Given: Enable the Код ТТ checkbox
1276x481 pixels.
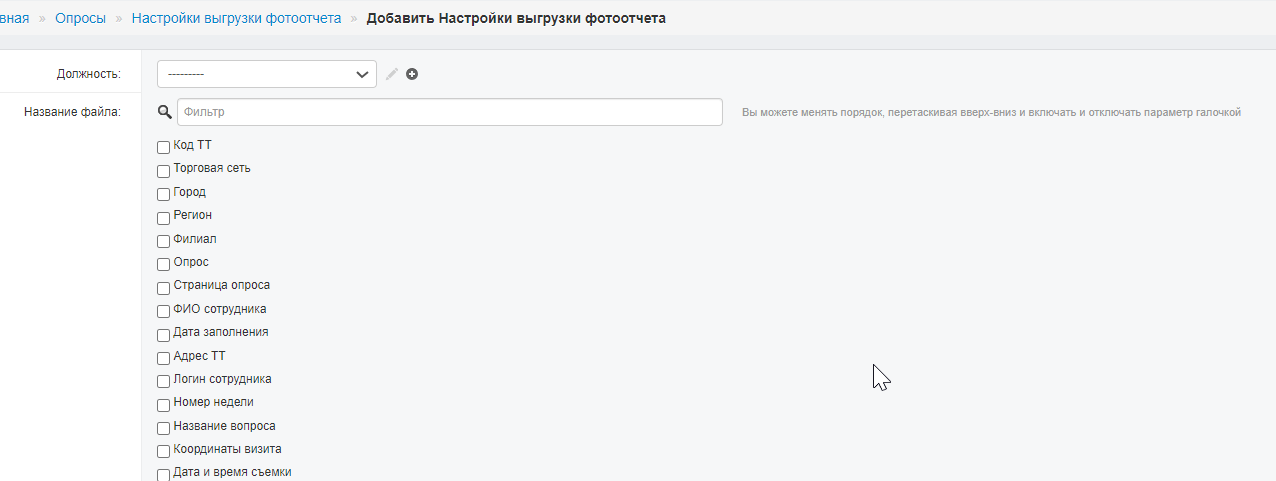Looking at the screenshot, I should [164, 147].
